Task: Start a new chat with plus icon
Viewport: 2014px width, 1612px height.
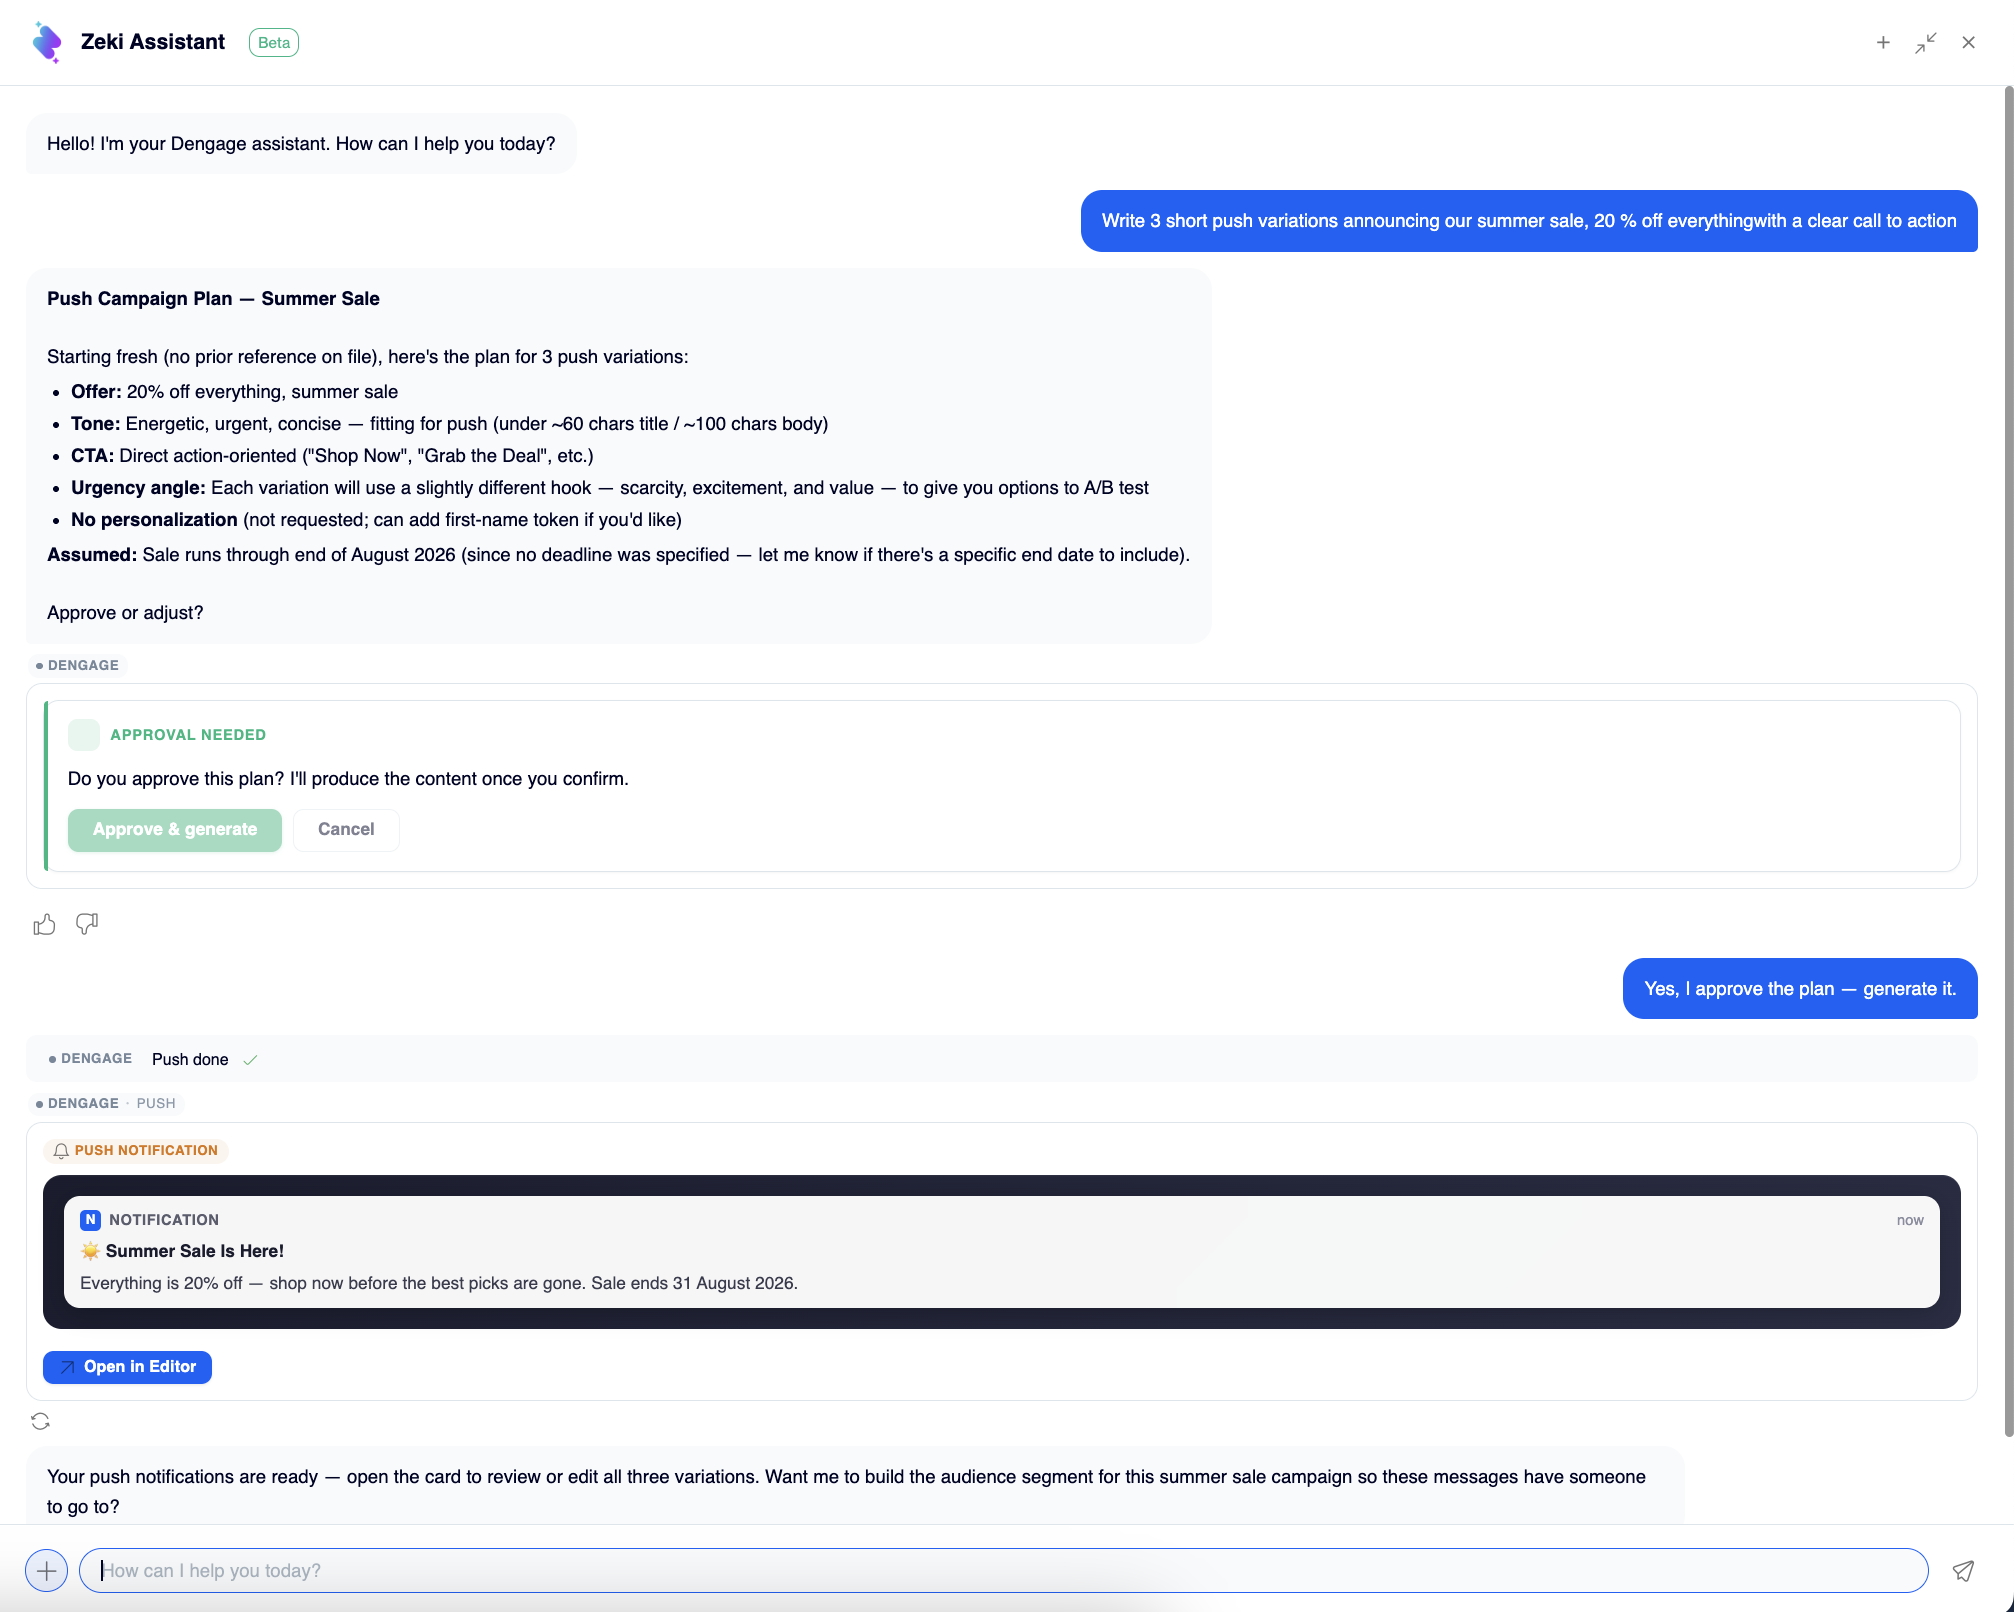Action: [1883, 42]
